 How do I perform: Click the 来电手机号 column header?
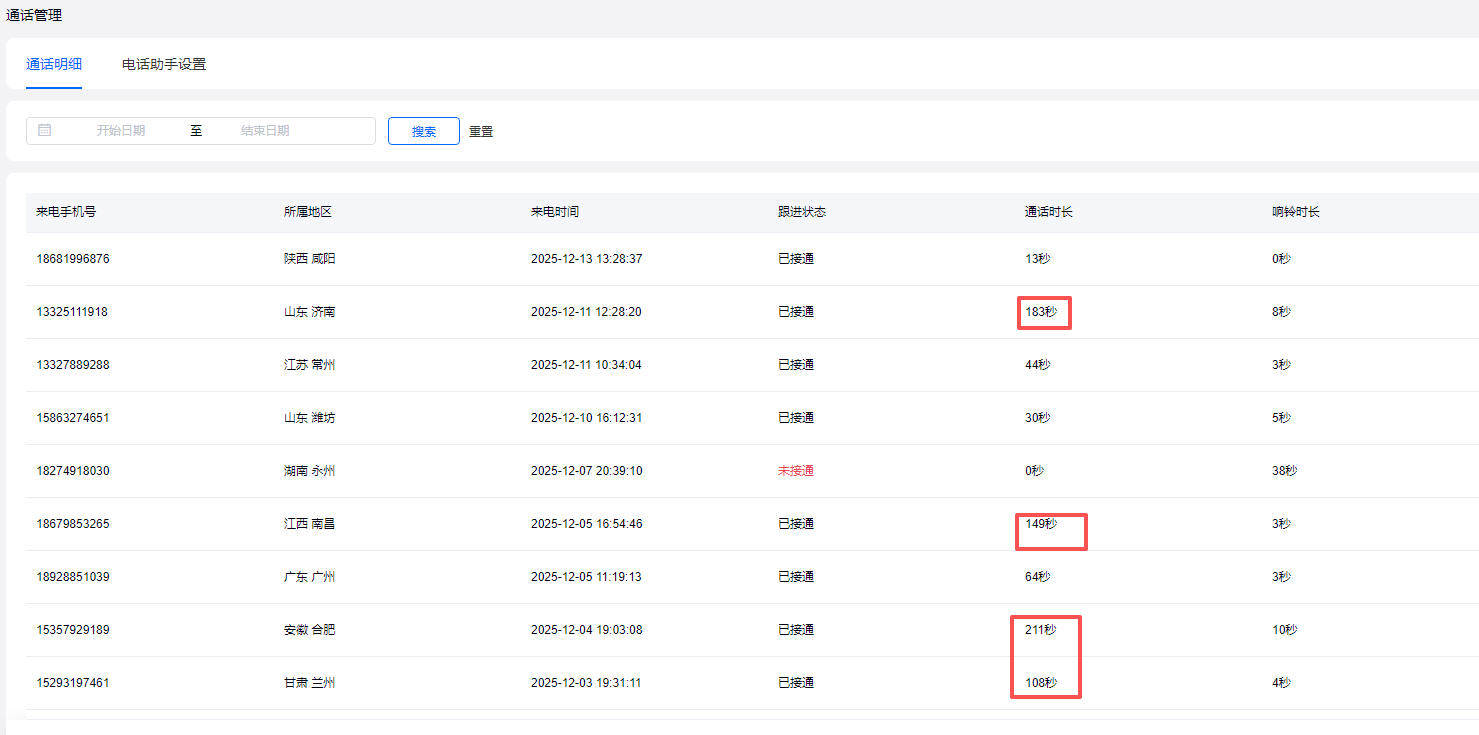tap(66, 212)
